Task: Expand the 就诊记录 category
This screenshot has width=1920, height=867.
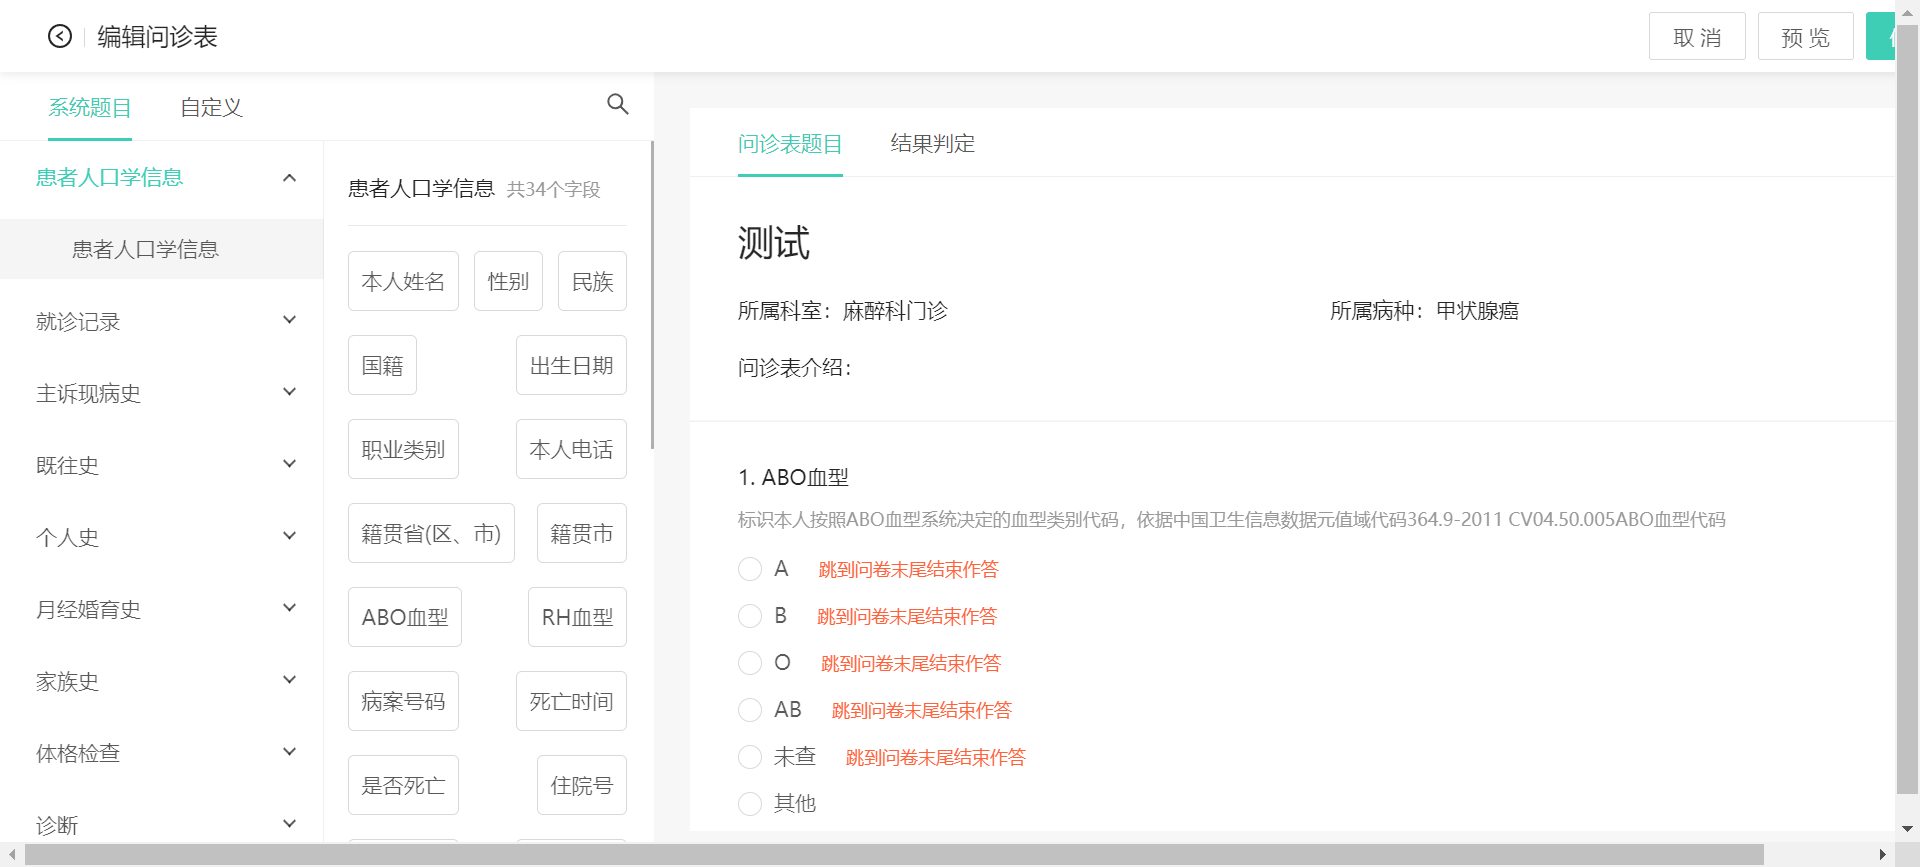Action: click(x=162, y=321)
